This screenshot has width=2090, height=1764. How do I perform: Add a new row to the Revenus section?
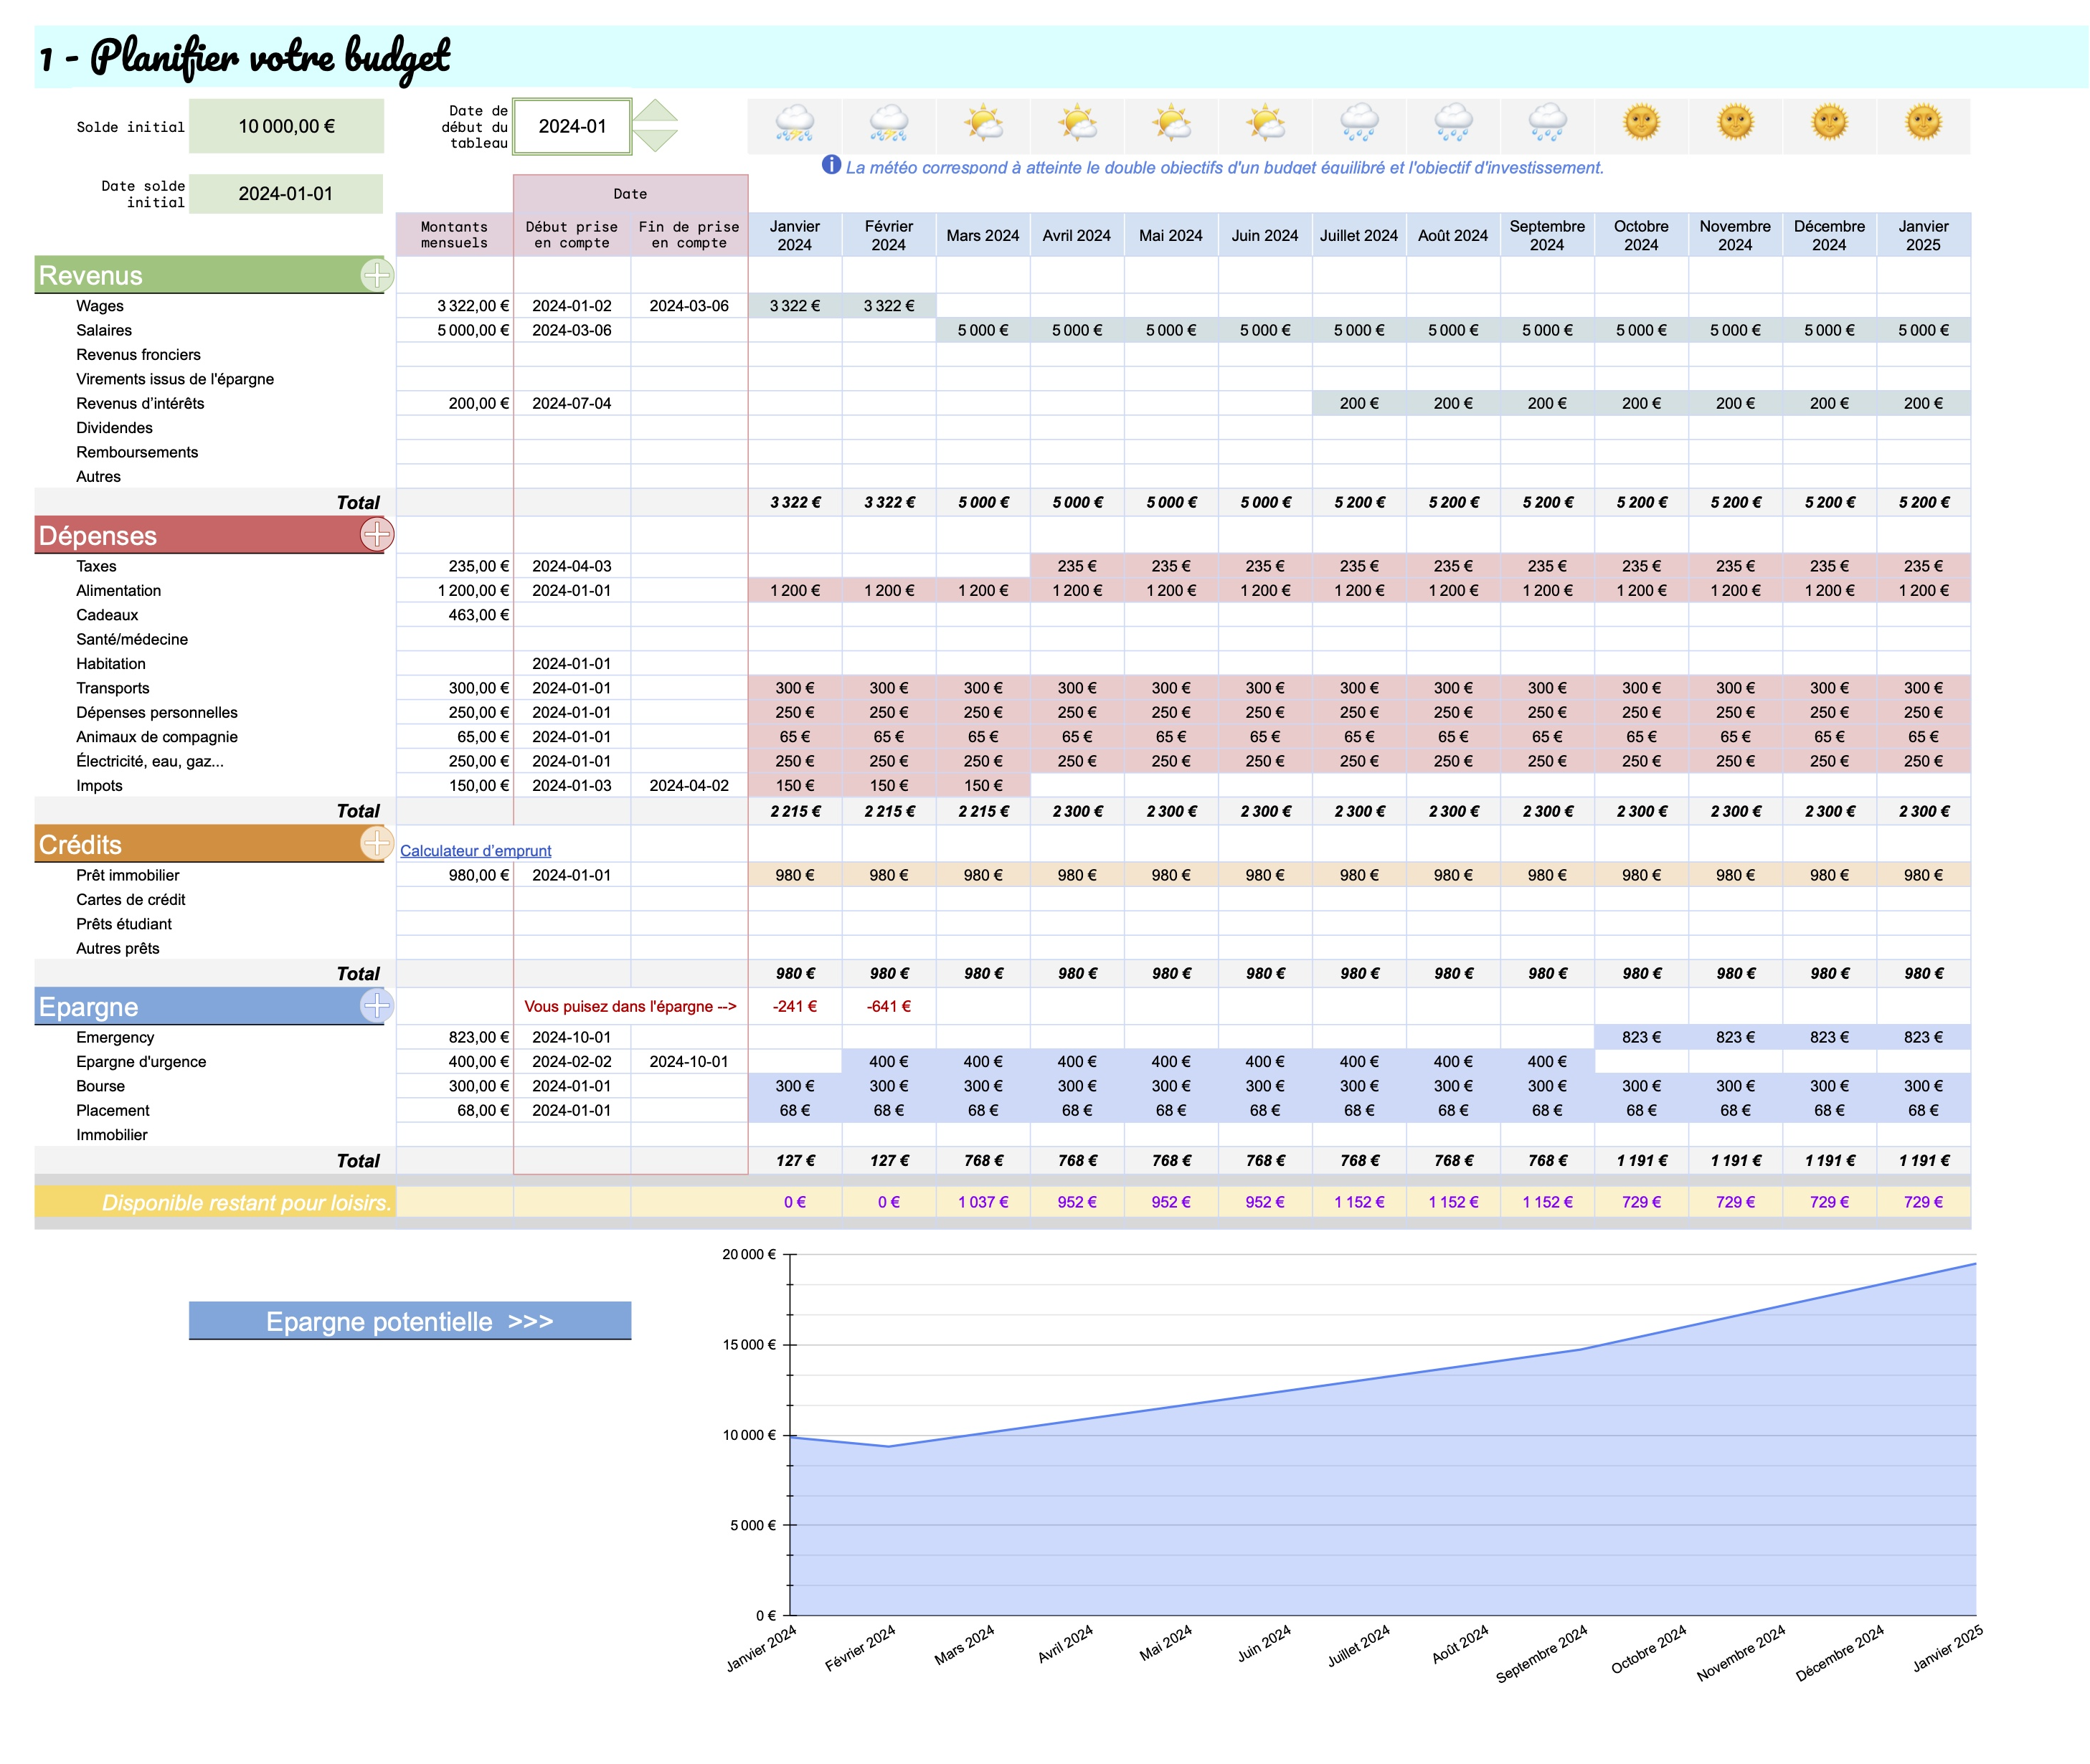tap(378, 277)
